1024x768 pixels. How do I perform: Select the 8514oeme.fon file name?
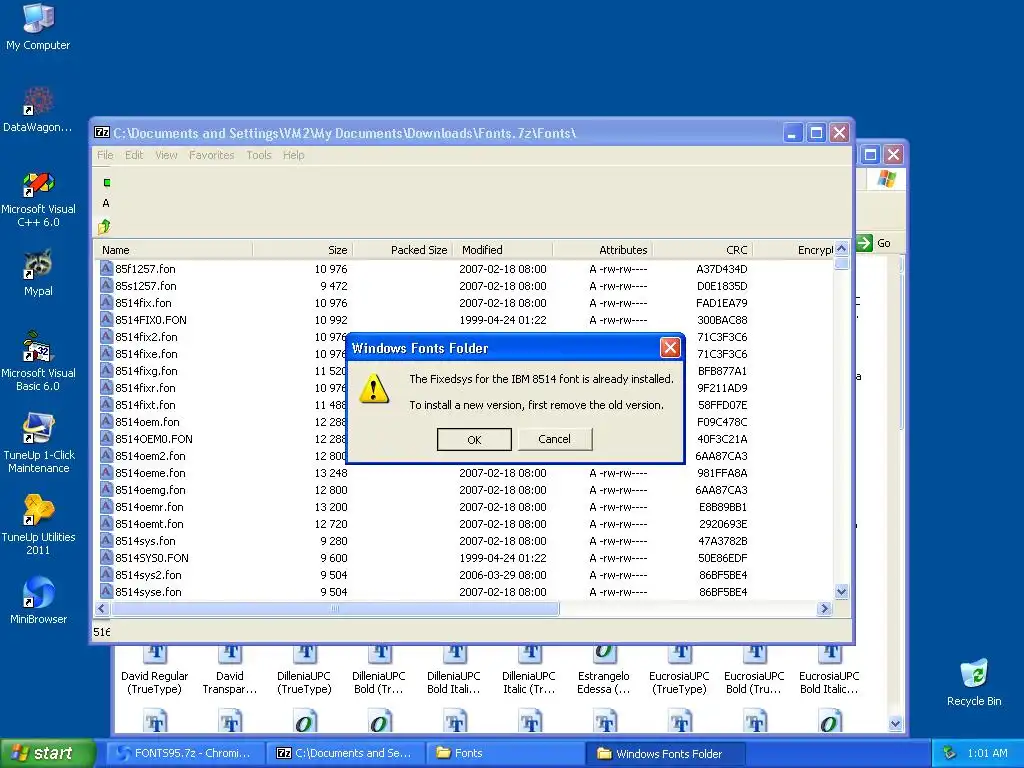click(150, 473)
